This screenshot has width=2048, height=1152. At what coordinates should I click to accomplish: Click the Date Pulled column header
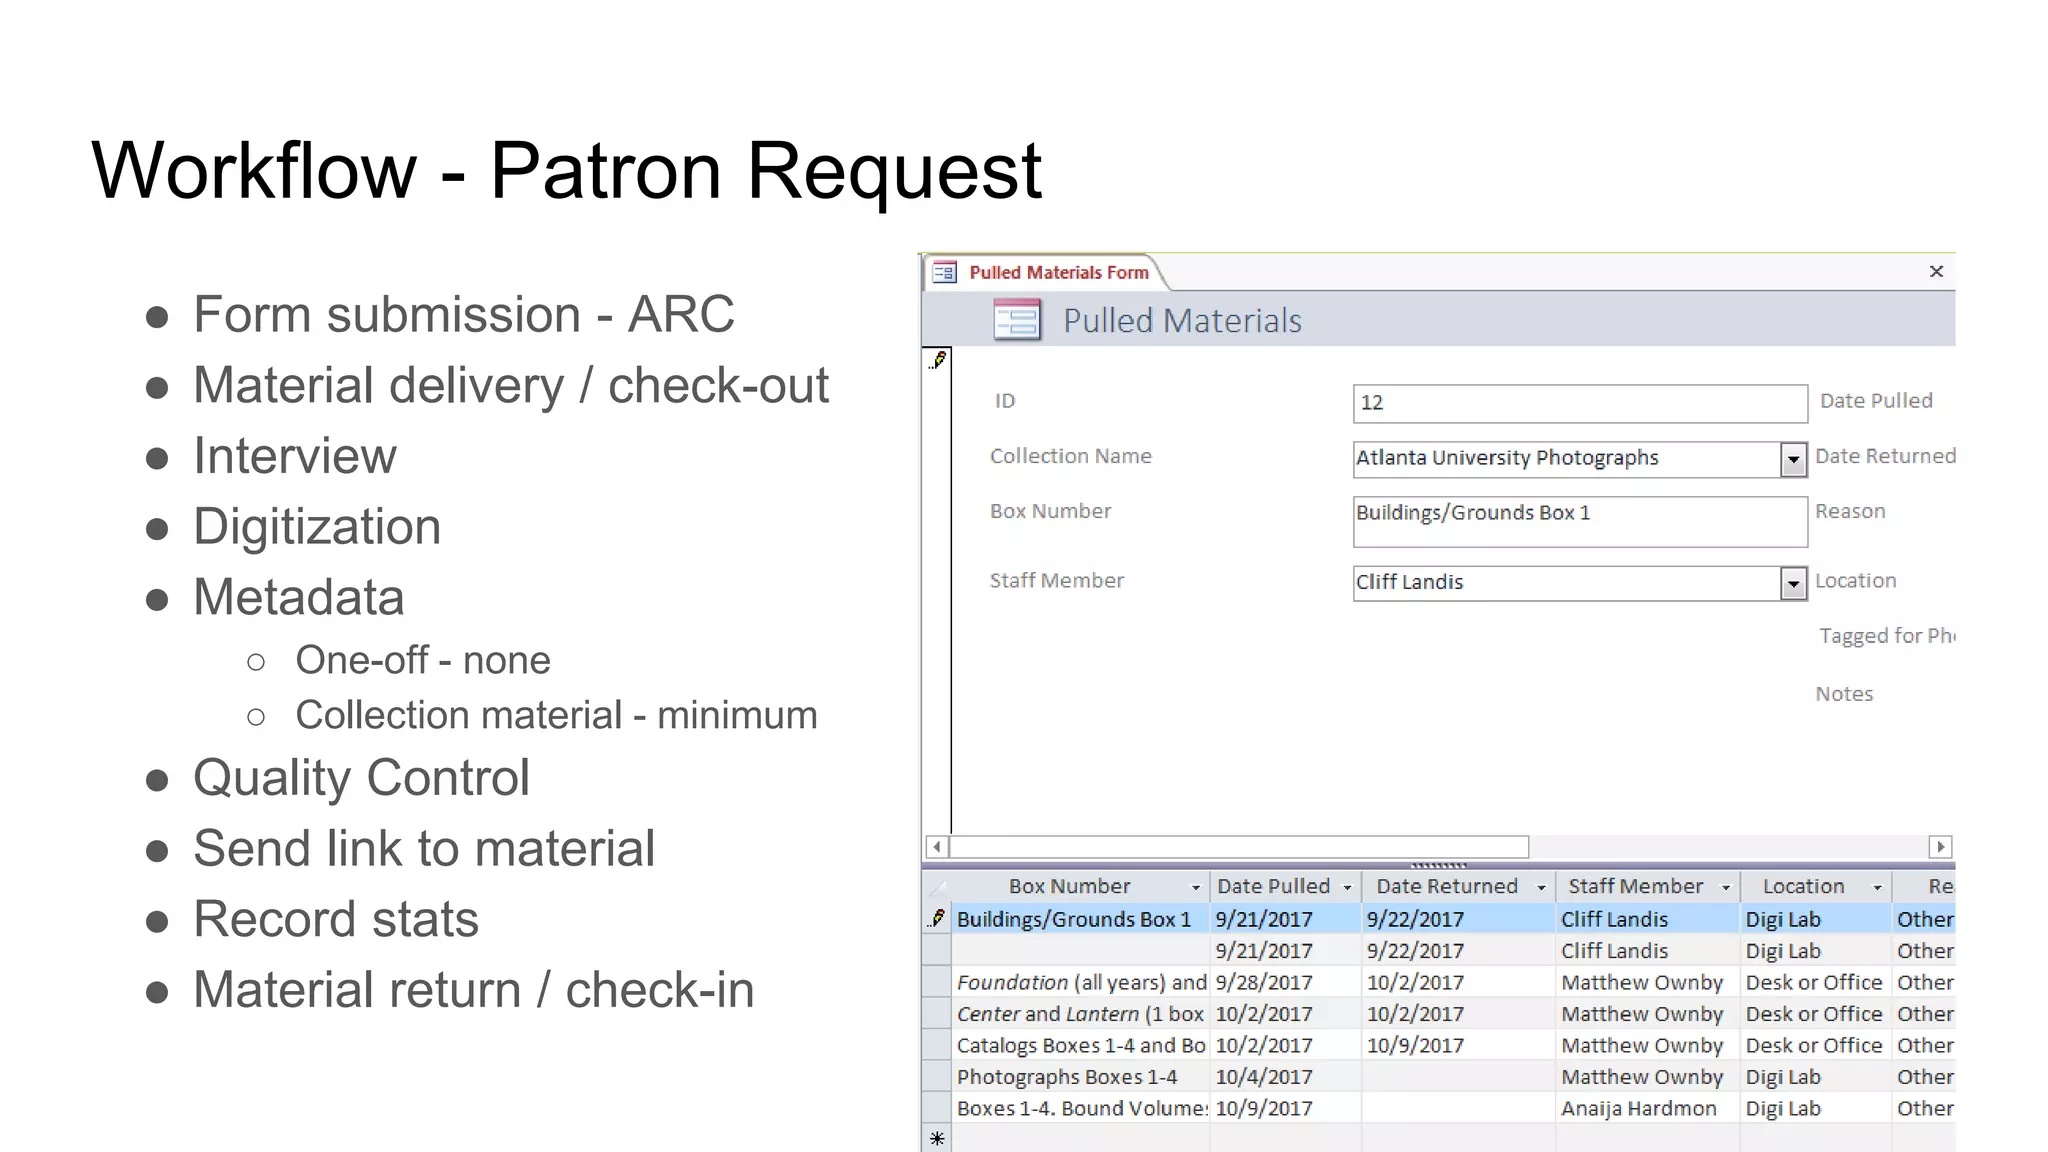coord(1273,886)
